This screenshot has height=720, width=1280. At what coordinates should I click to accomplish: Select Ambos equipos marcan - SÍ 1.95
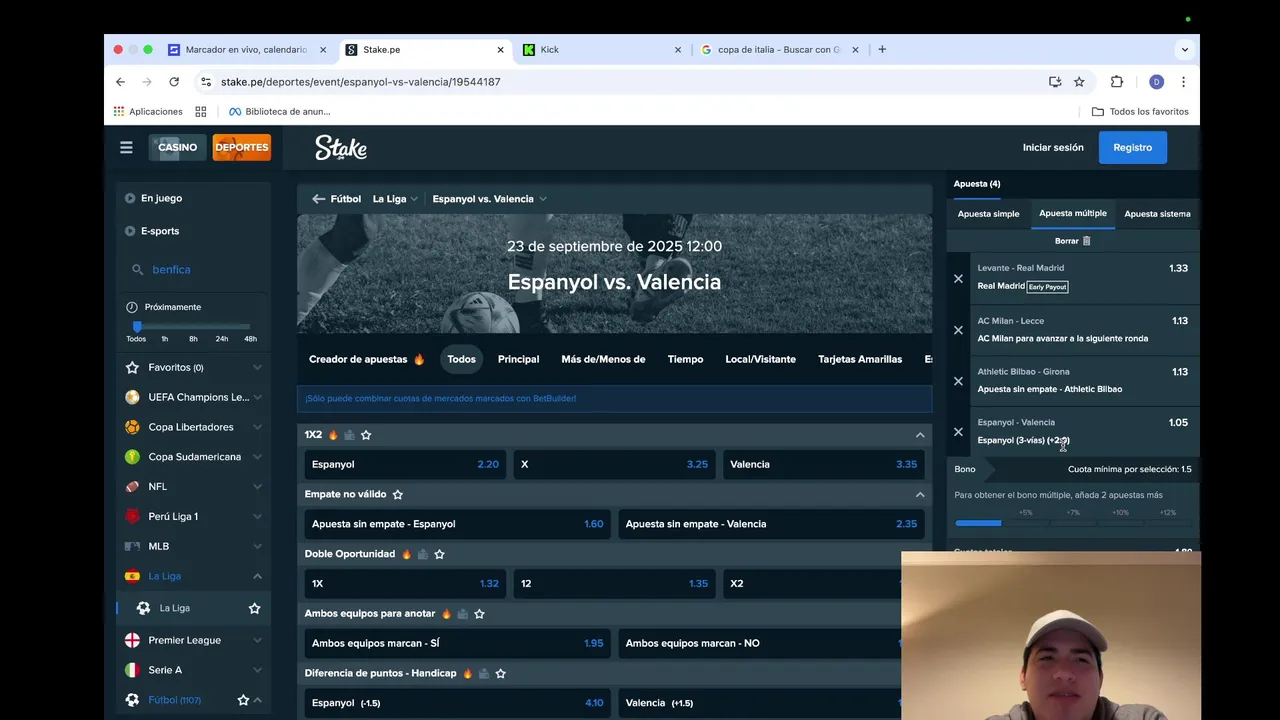pyautogui.click(x=457, y=643)
